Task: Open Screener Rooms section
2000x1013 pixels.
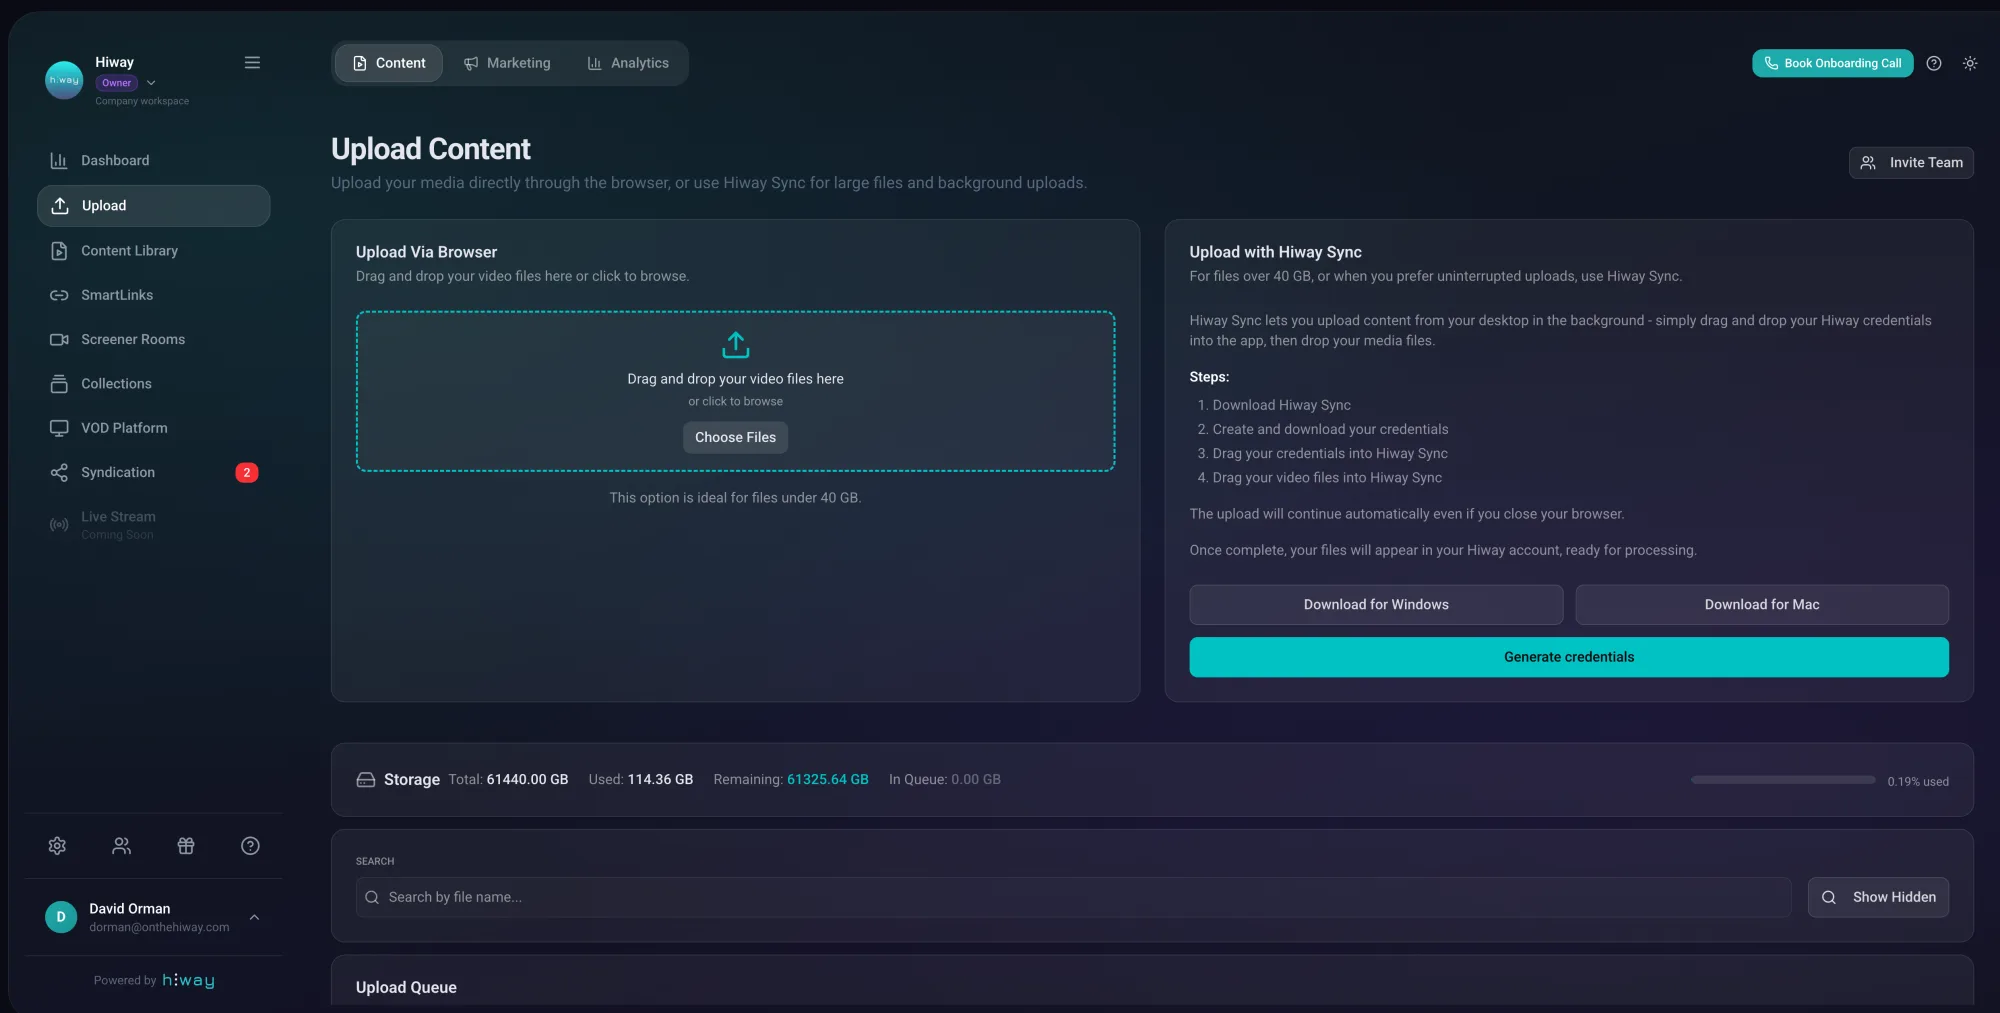Action: pos(153,340)
